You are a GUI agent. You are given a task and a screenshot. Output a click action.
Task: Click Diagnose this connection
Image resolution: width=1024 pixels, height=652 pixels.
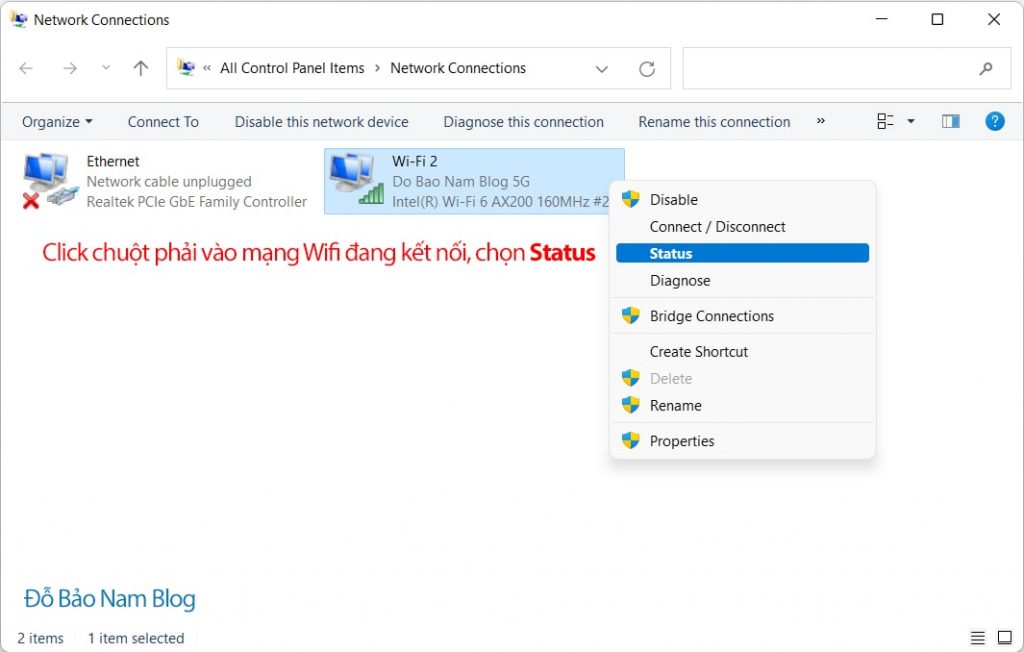pyautogui.click(x=523, y=122)
